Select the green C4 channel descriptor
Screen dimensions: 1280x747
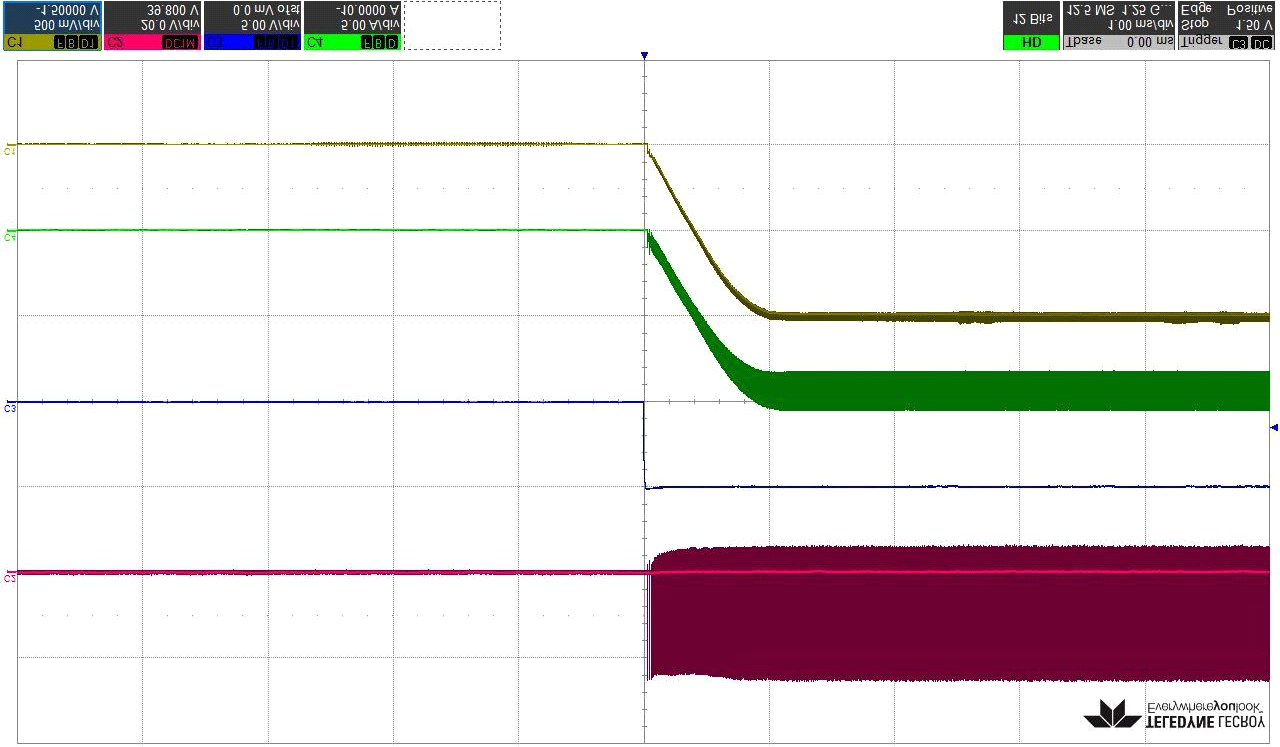pos(352,25)
